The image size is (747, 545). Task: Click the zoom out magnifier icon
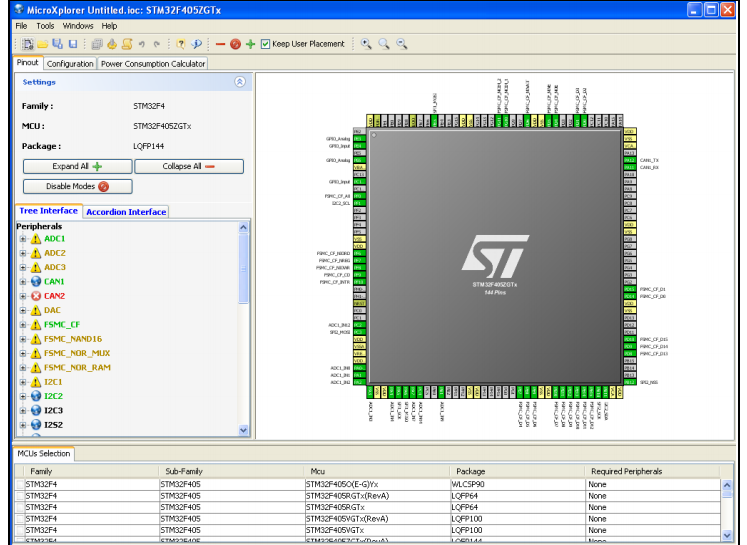(x=402, y=44)
